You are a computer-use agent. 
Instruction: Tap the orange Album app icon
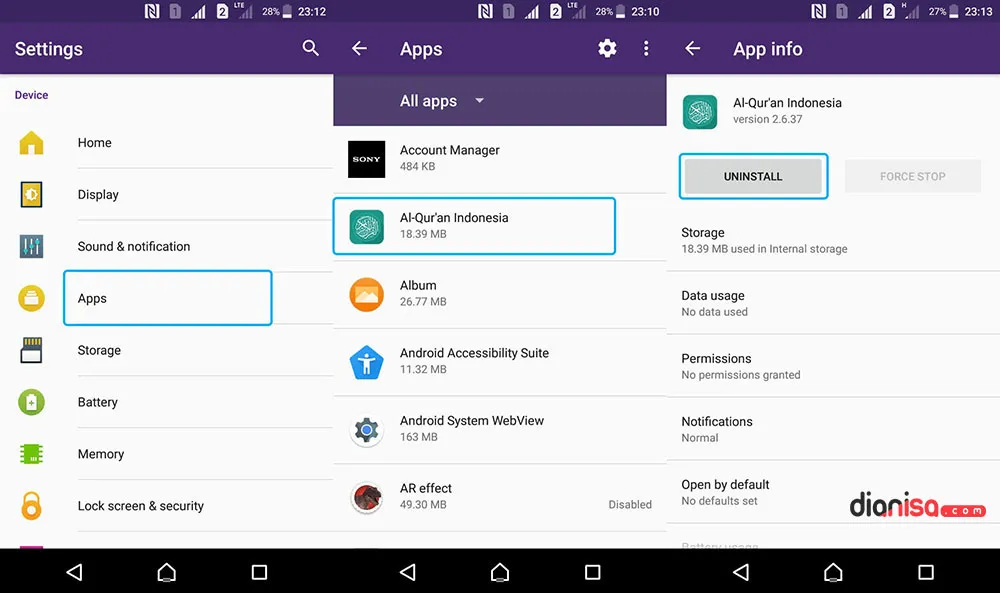point(366,294)
